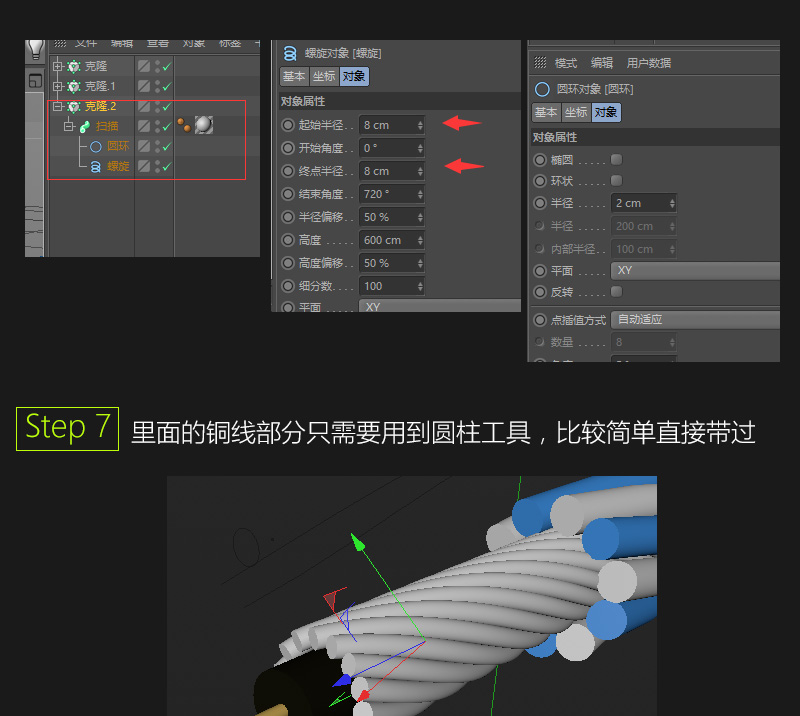Image resolution: width=800 pixels, height=716 pixels.
Task: Disable the 螺旋 object via green checkmark
Action: click(167, 167)
